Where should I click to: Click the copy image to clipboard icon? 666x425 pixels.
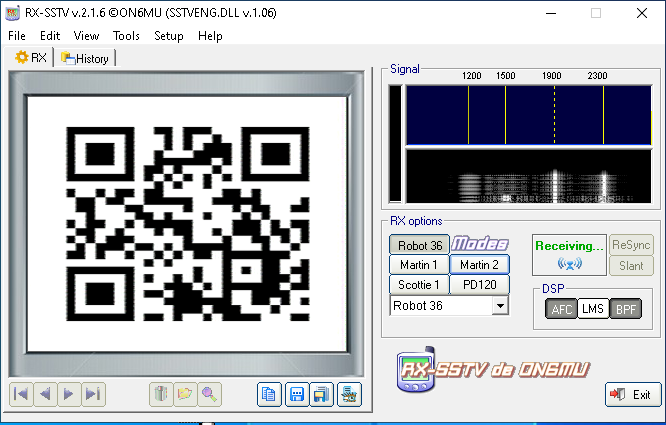coord(268,395)
